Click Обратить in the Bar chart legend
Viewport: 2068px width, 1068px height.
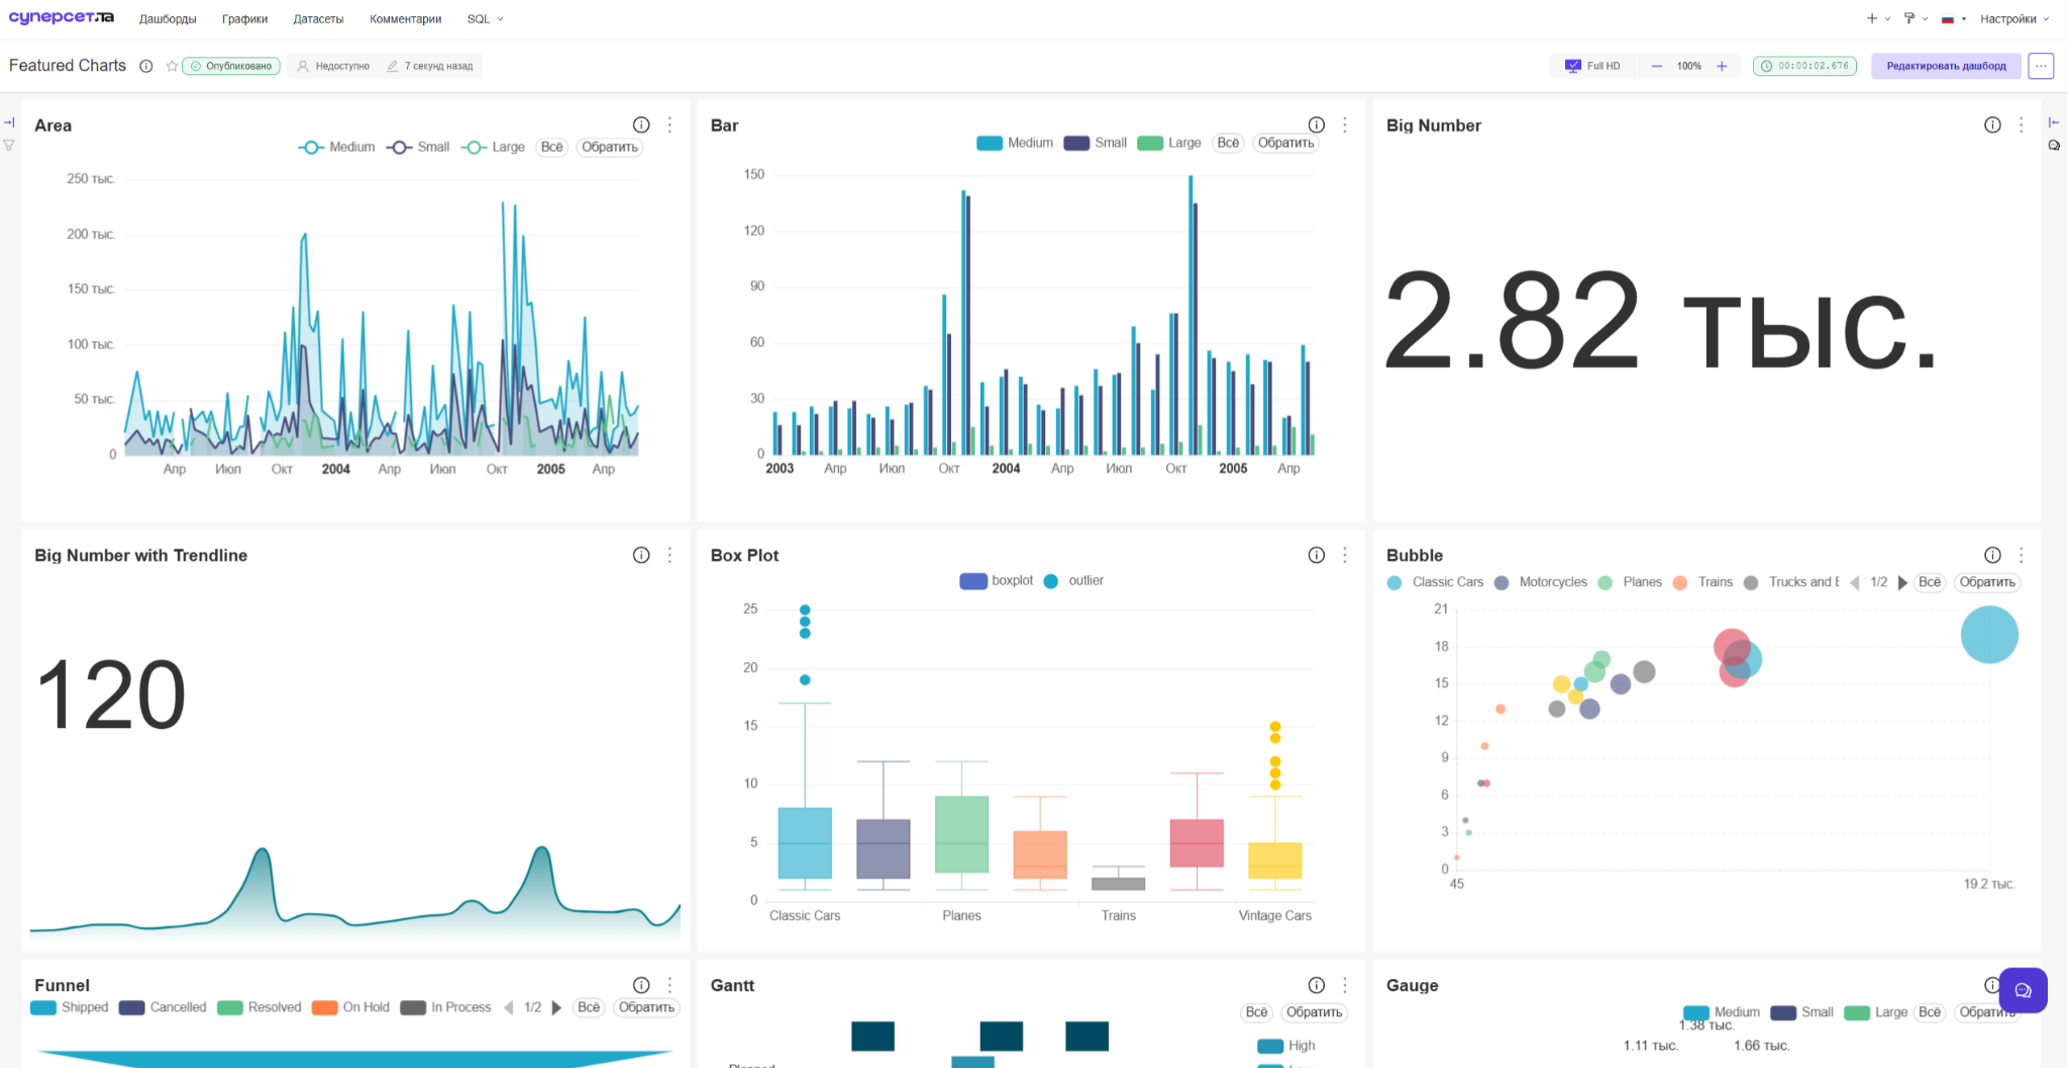1285,143
